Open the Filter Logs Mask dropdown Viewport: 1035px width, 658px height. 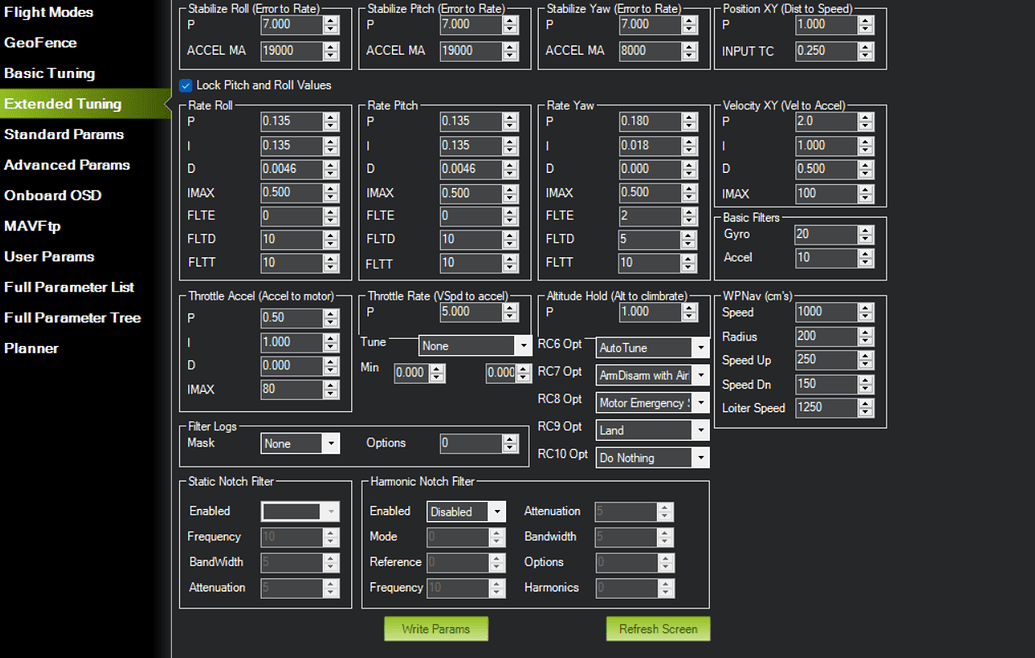click(x=300, y=442)
